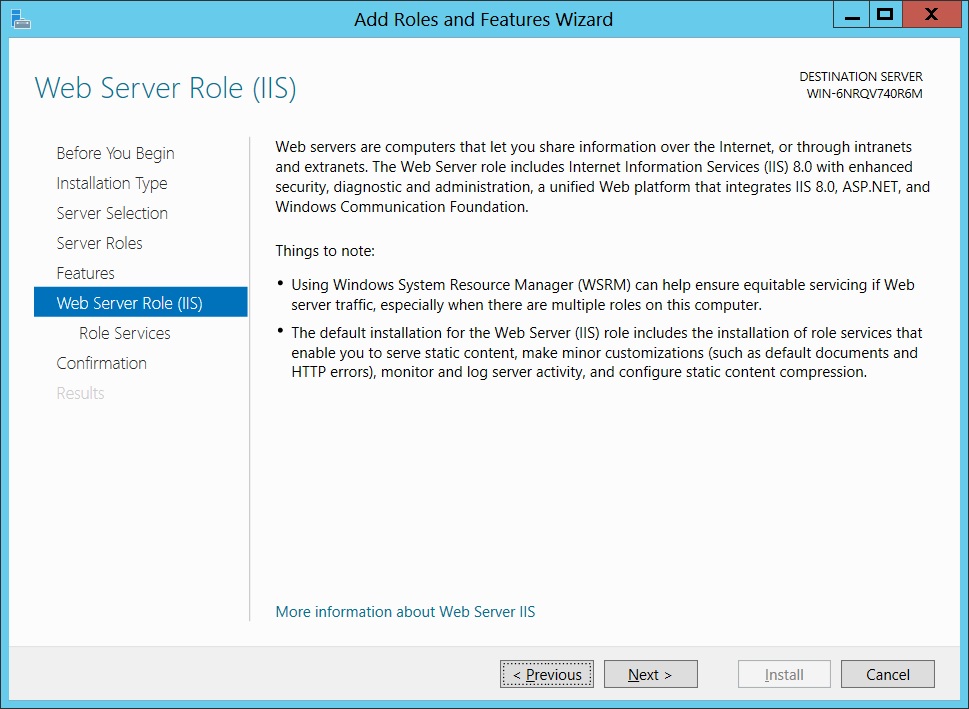Select the Server Selection step
The image size is (969, 709).
112,213
